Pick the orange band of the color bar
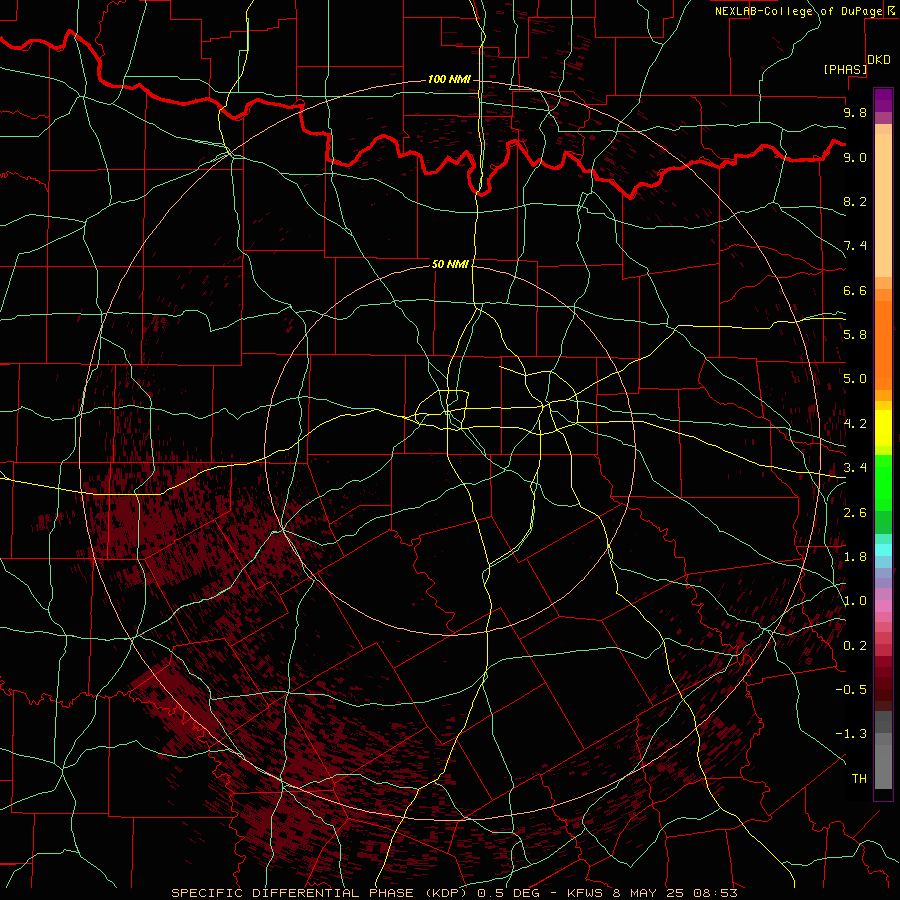This screenshot has height=900, width=900. pyautogui.click(x=883, y=346)
